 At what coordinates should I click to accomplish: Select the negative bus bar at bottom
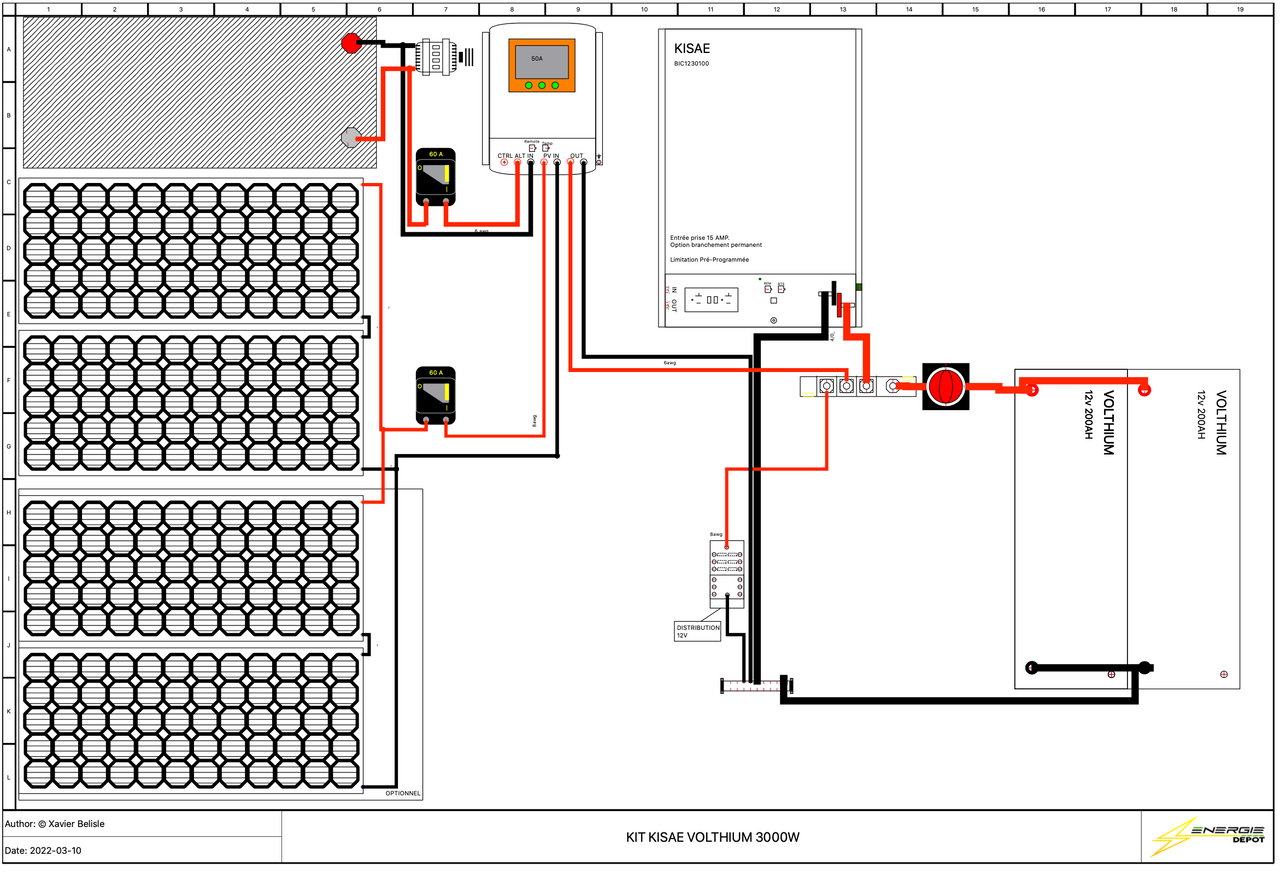[756, 685]
